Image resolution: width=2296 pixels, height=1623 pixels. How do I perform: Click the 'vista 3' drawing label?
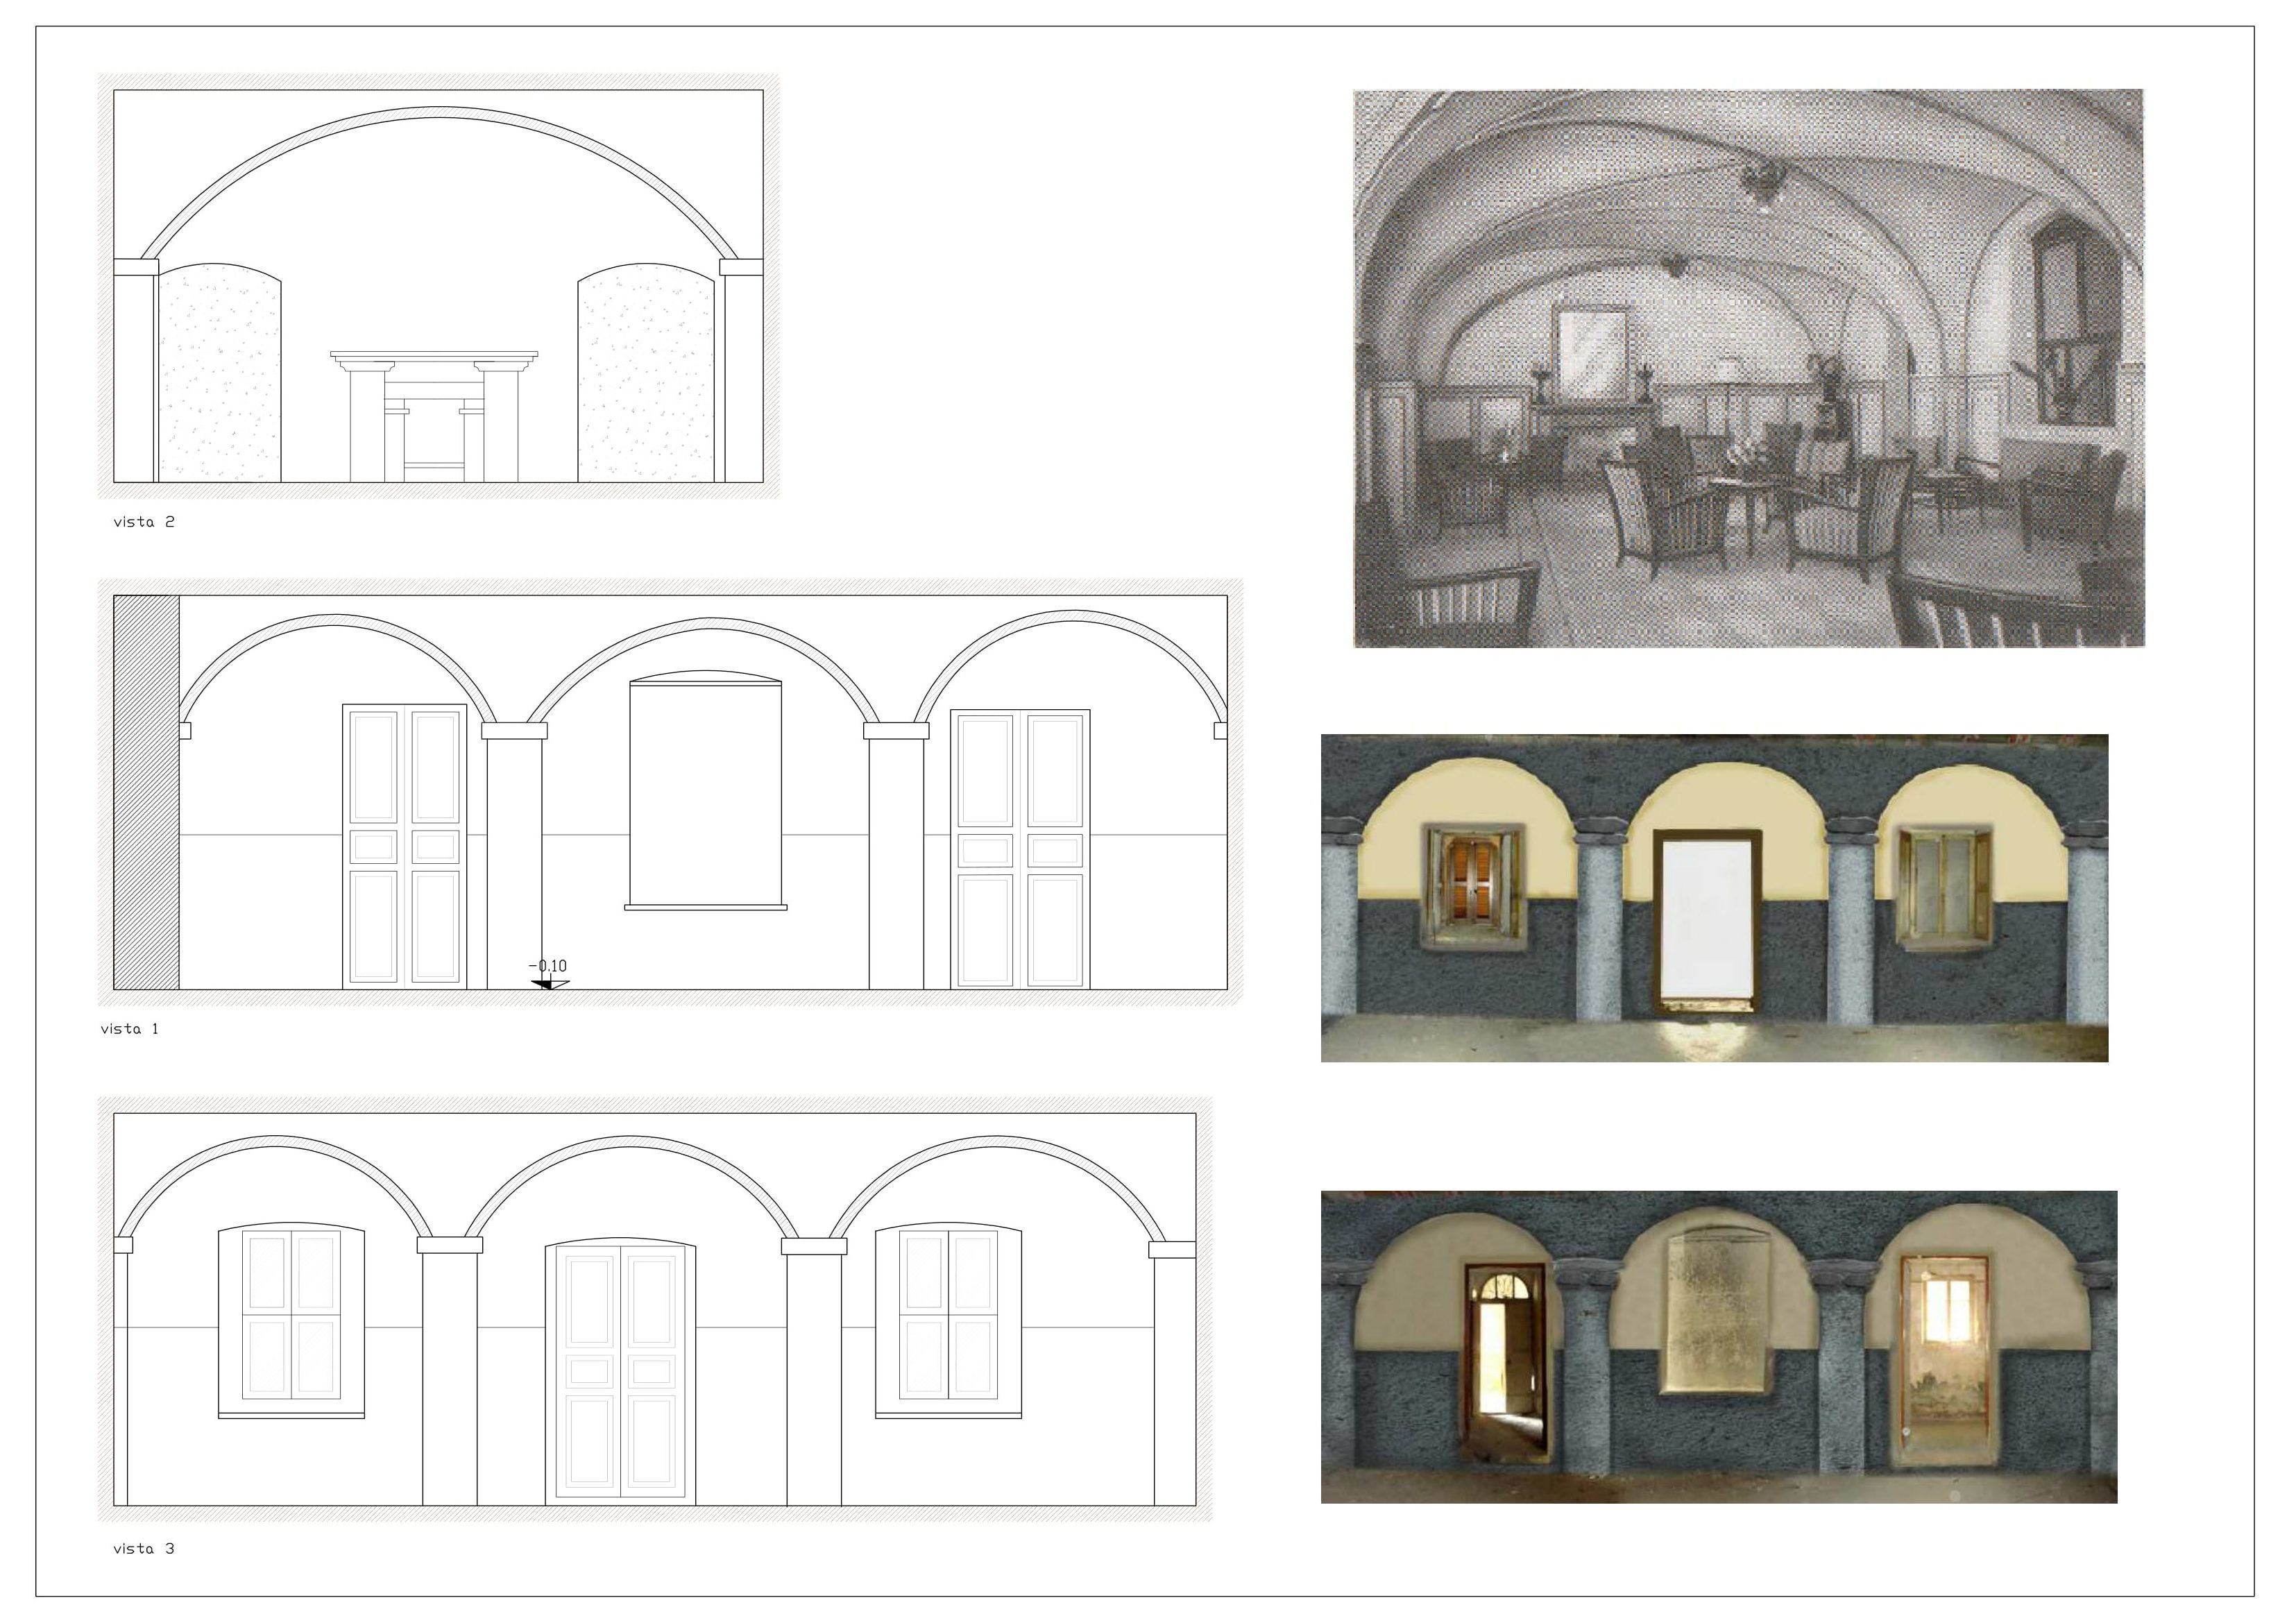coord(144,1549)
